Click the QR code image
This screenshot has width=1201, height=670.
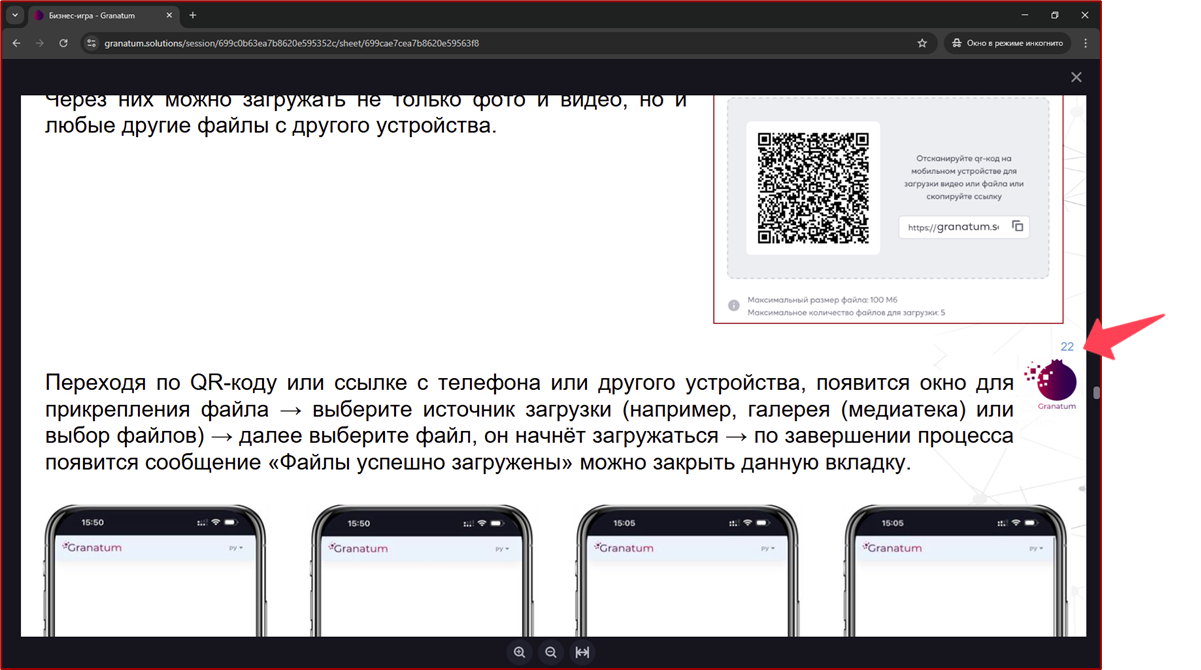pos(812,187)
